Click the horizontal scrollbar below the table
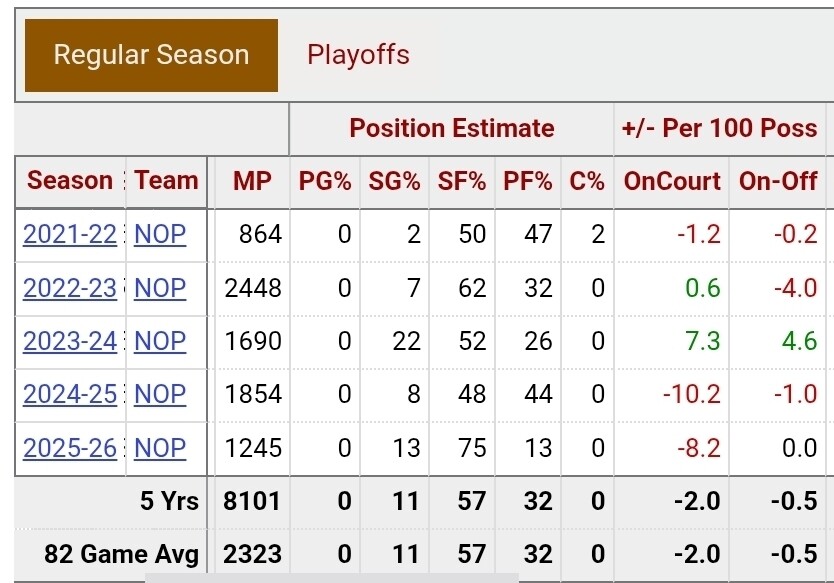This screenshot has height=583, width=834. tap(332, 577)
